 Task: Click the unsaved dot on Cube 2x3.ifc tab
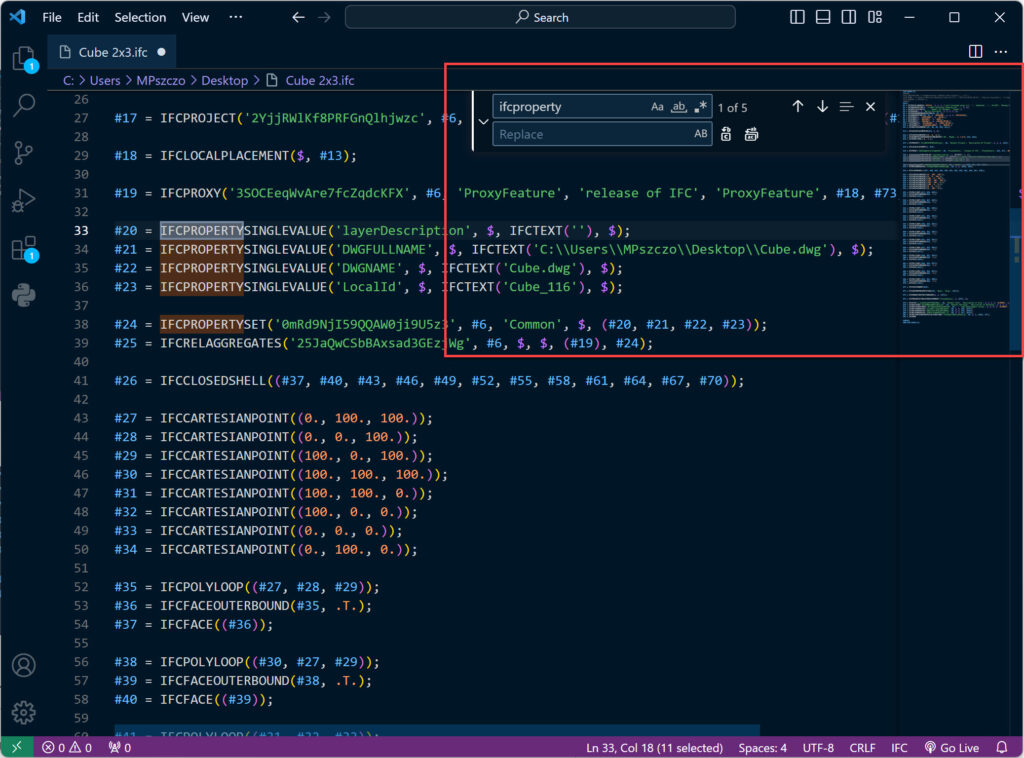coord(161,52)
